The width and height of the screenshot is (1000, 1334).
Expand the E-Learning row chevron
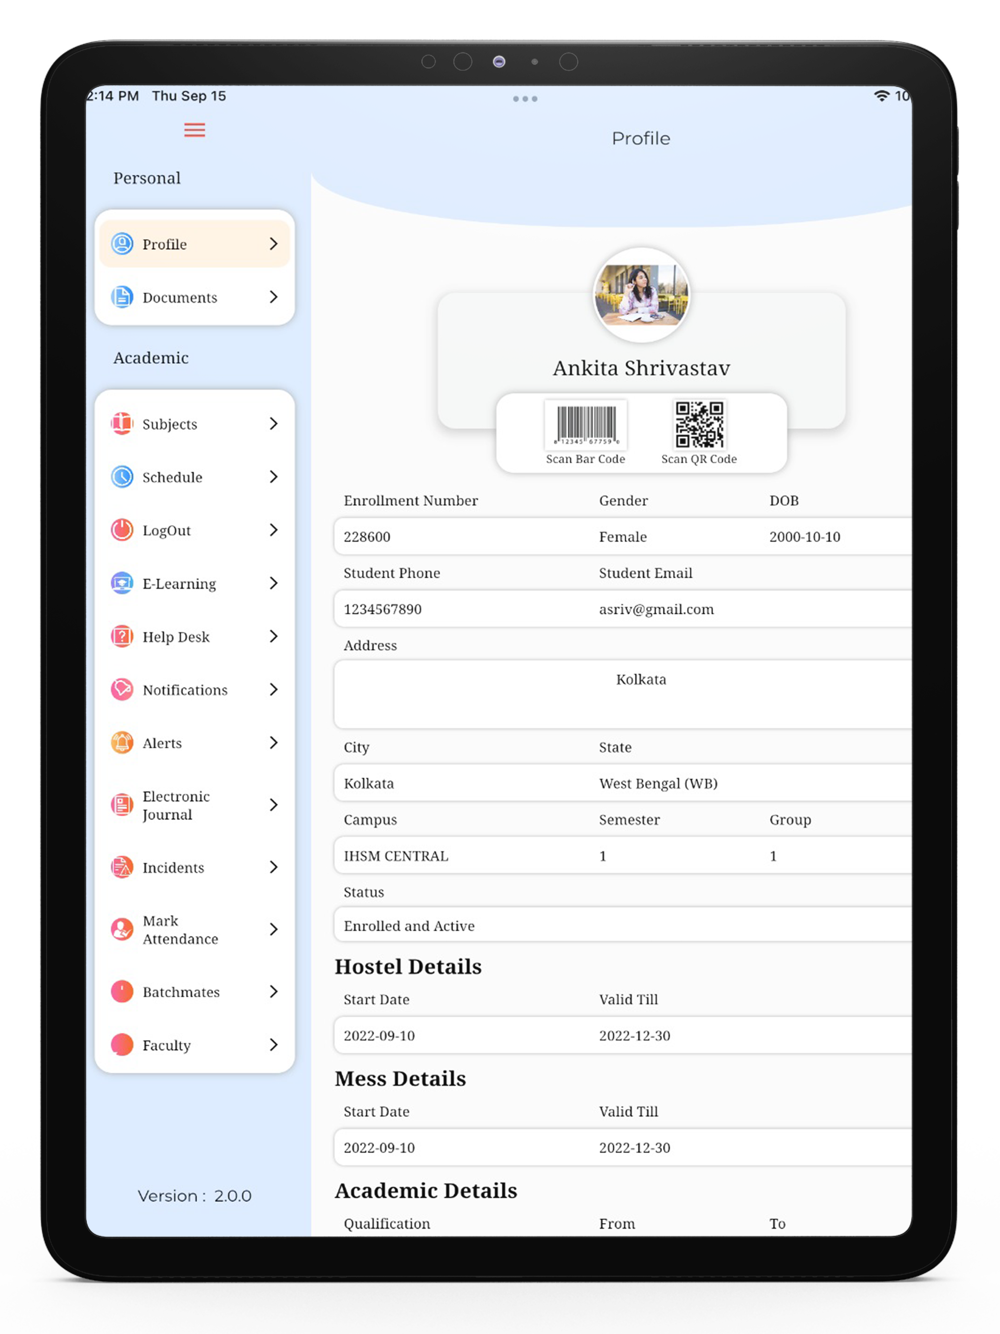[x=273, y=583]
